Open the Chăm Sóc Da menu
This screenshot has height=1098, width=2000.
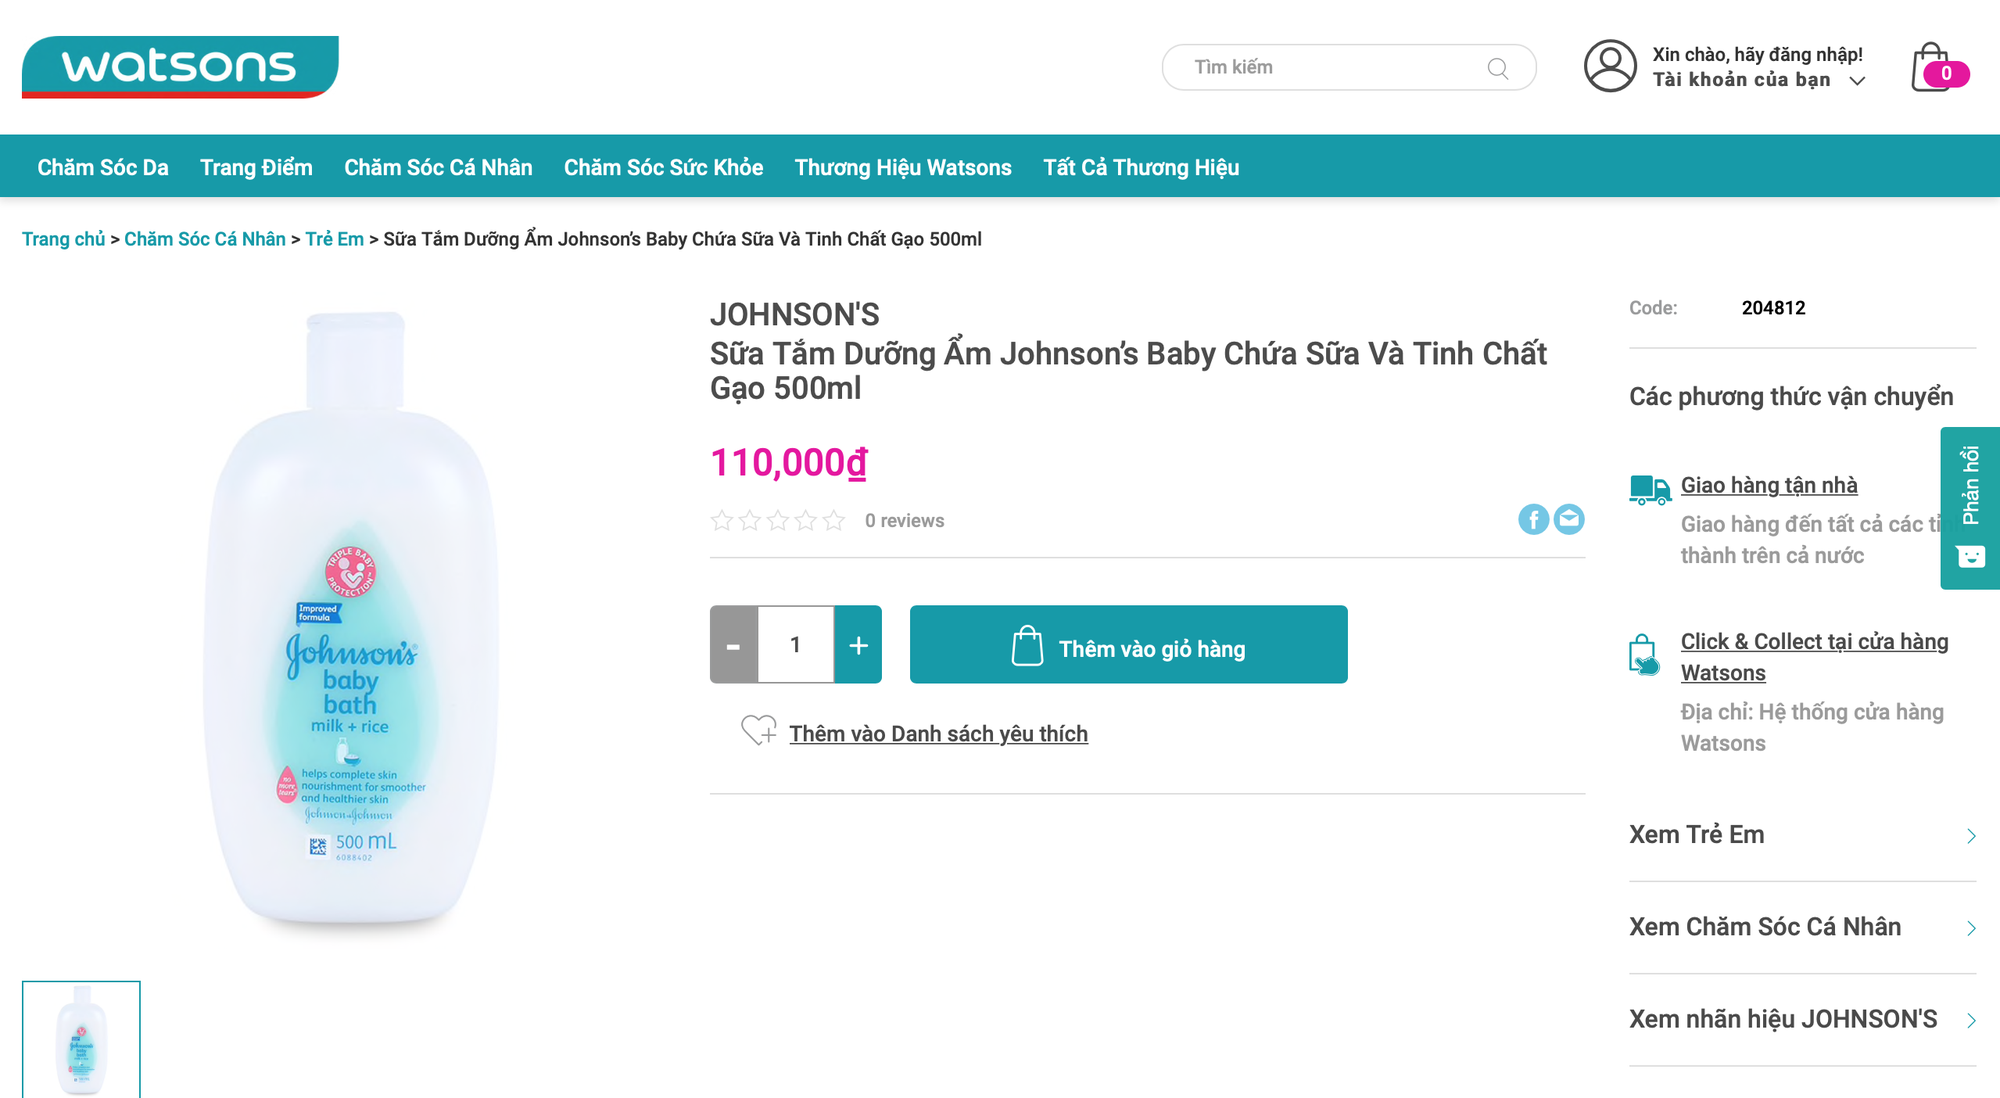click(x=103, y=167)
